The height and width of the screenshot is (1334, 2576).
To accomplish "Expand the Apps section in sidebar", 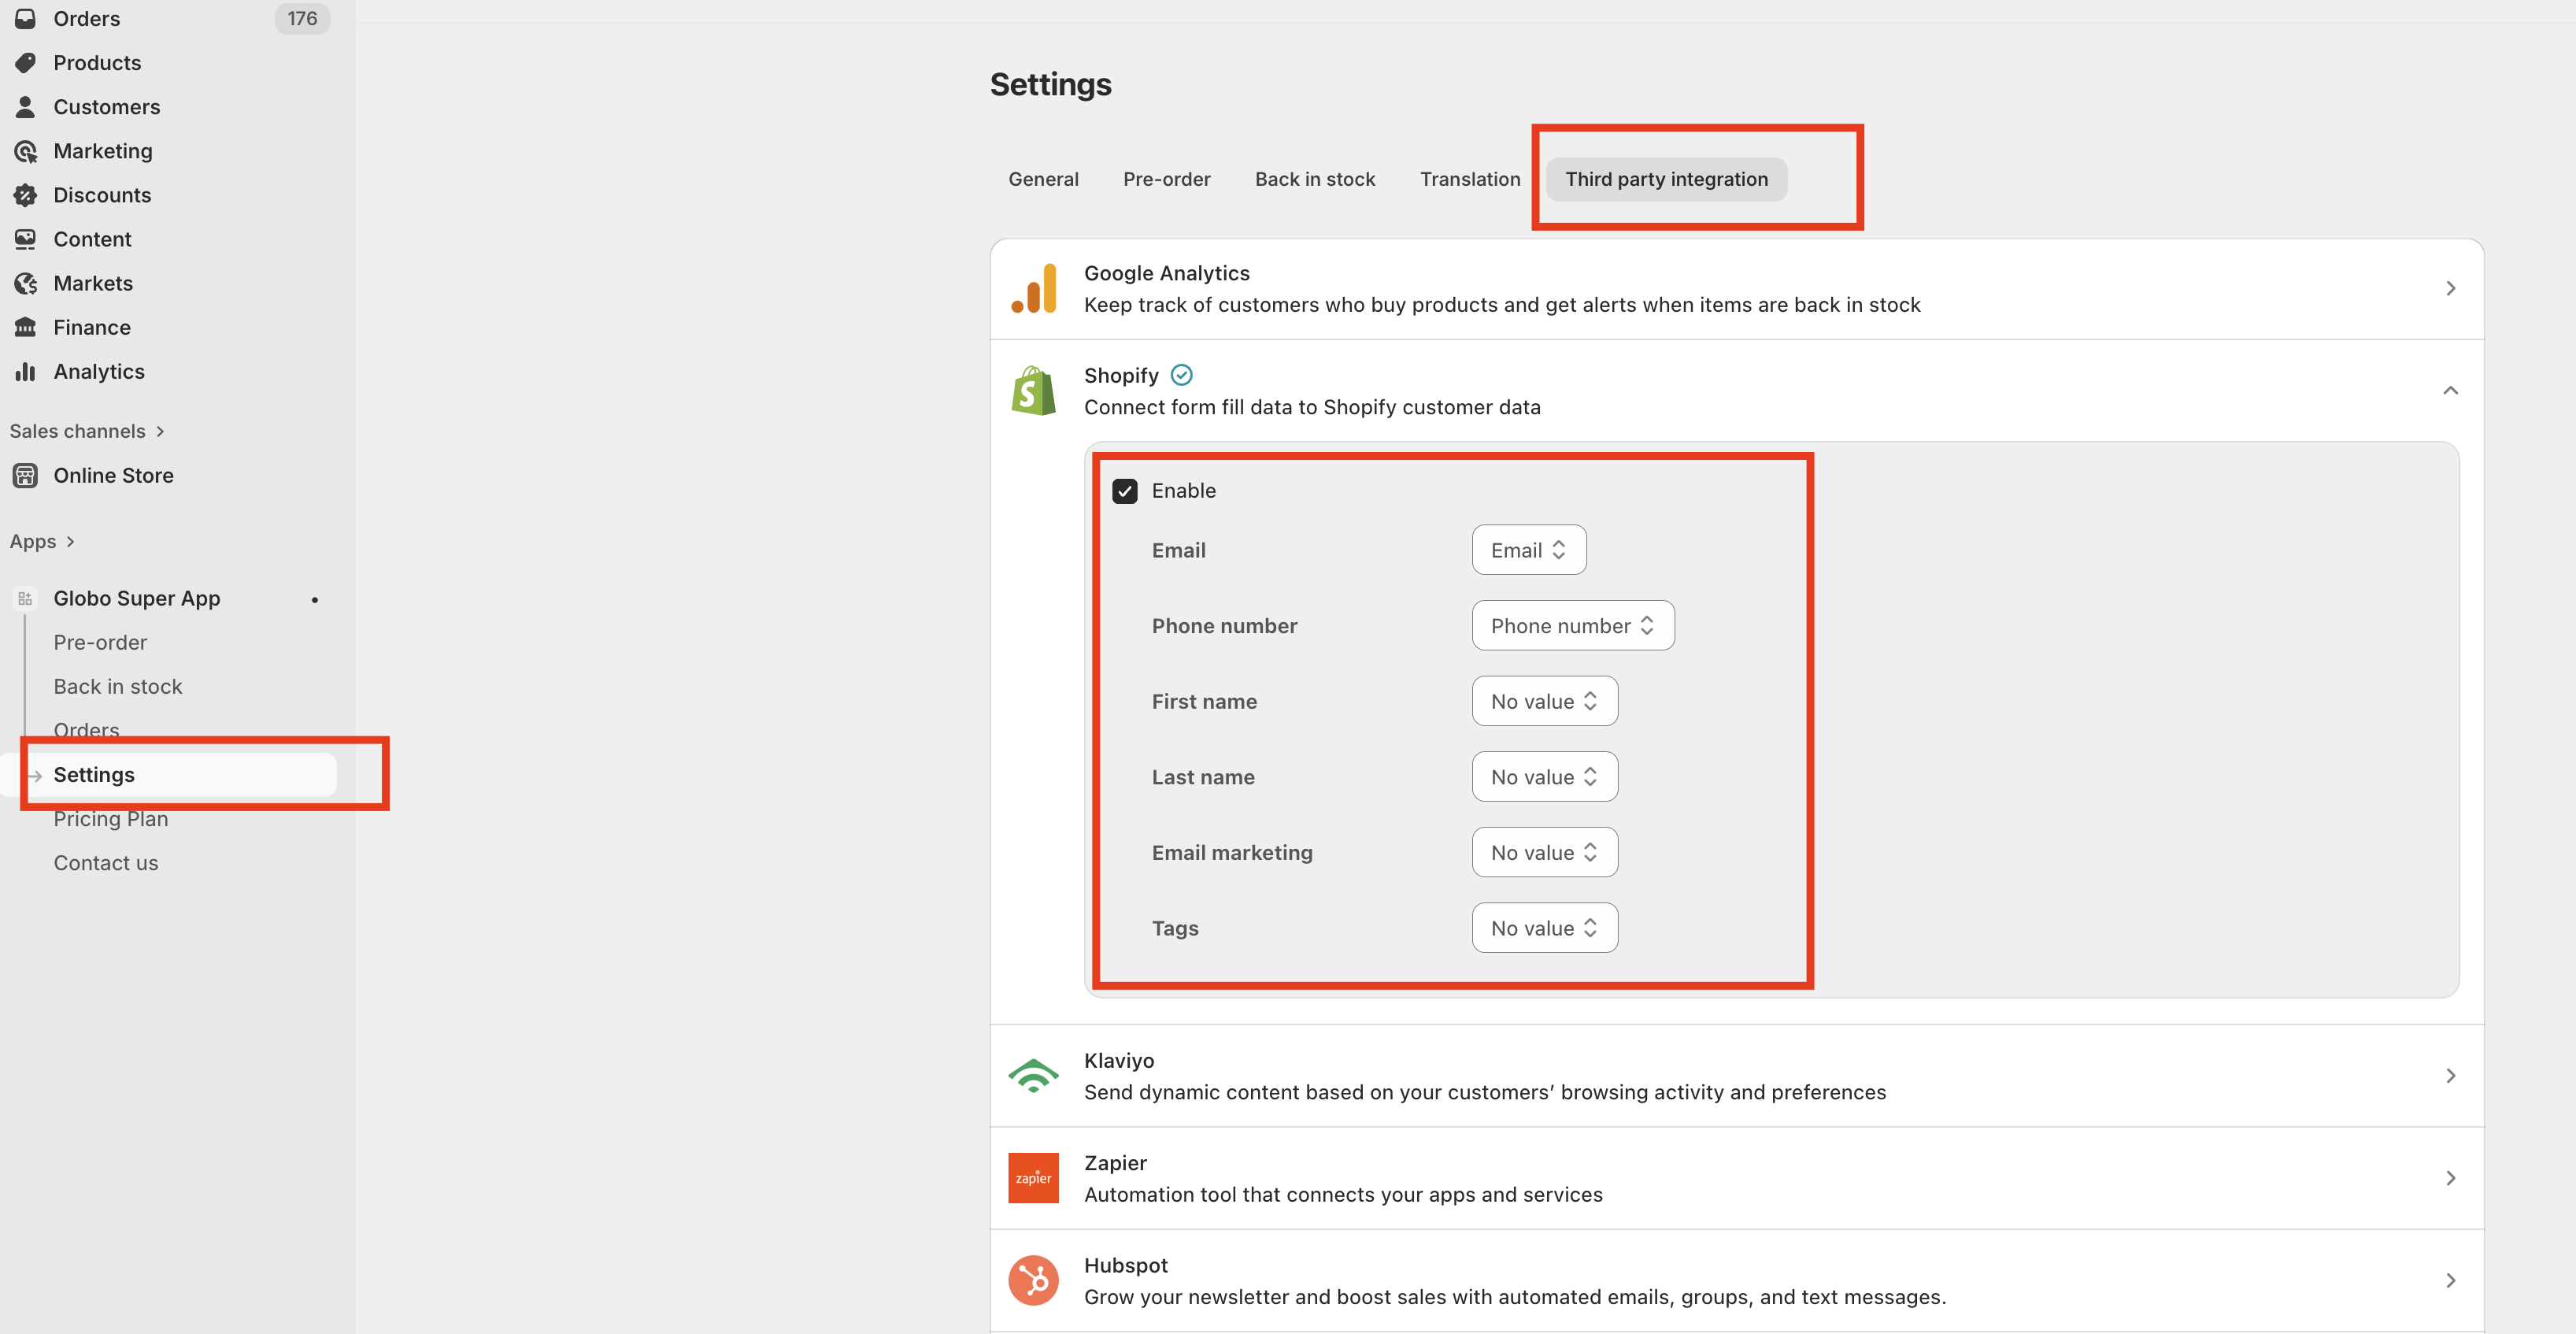I will [x=42, y=542].
